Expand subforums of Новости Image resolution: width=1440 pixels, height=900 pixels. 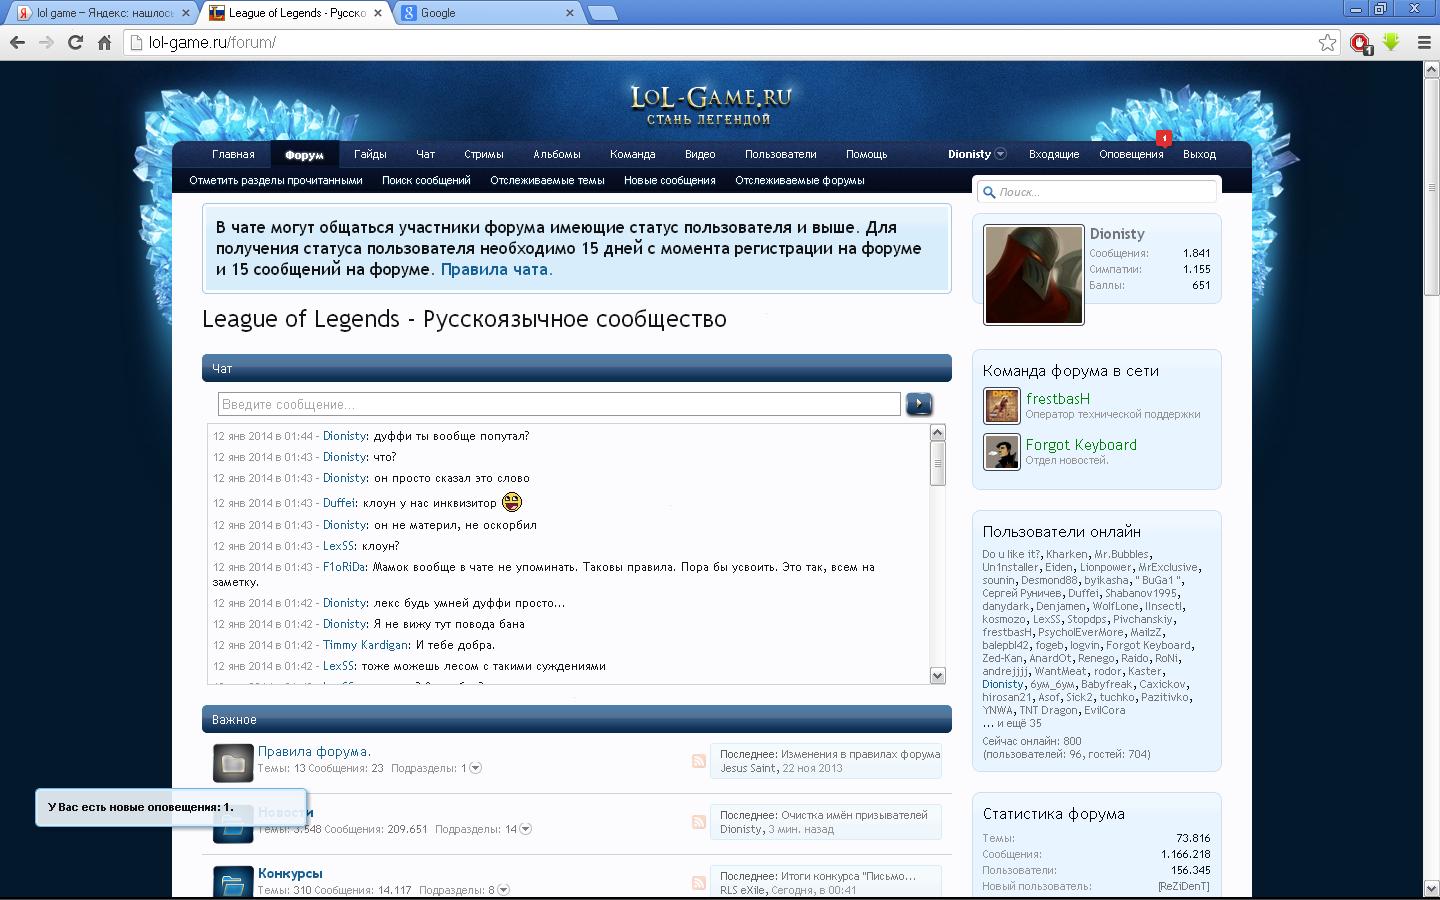(526, 829)
